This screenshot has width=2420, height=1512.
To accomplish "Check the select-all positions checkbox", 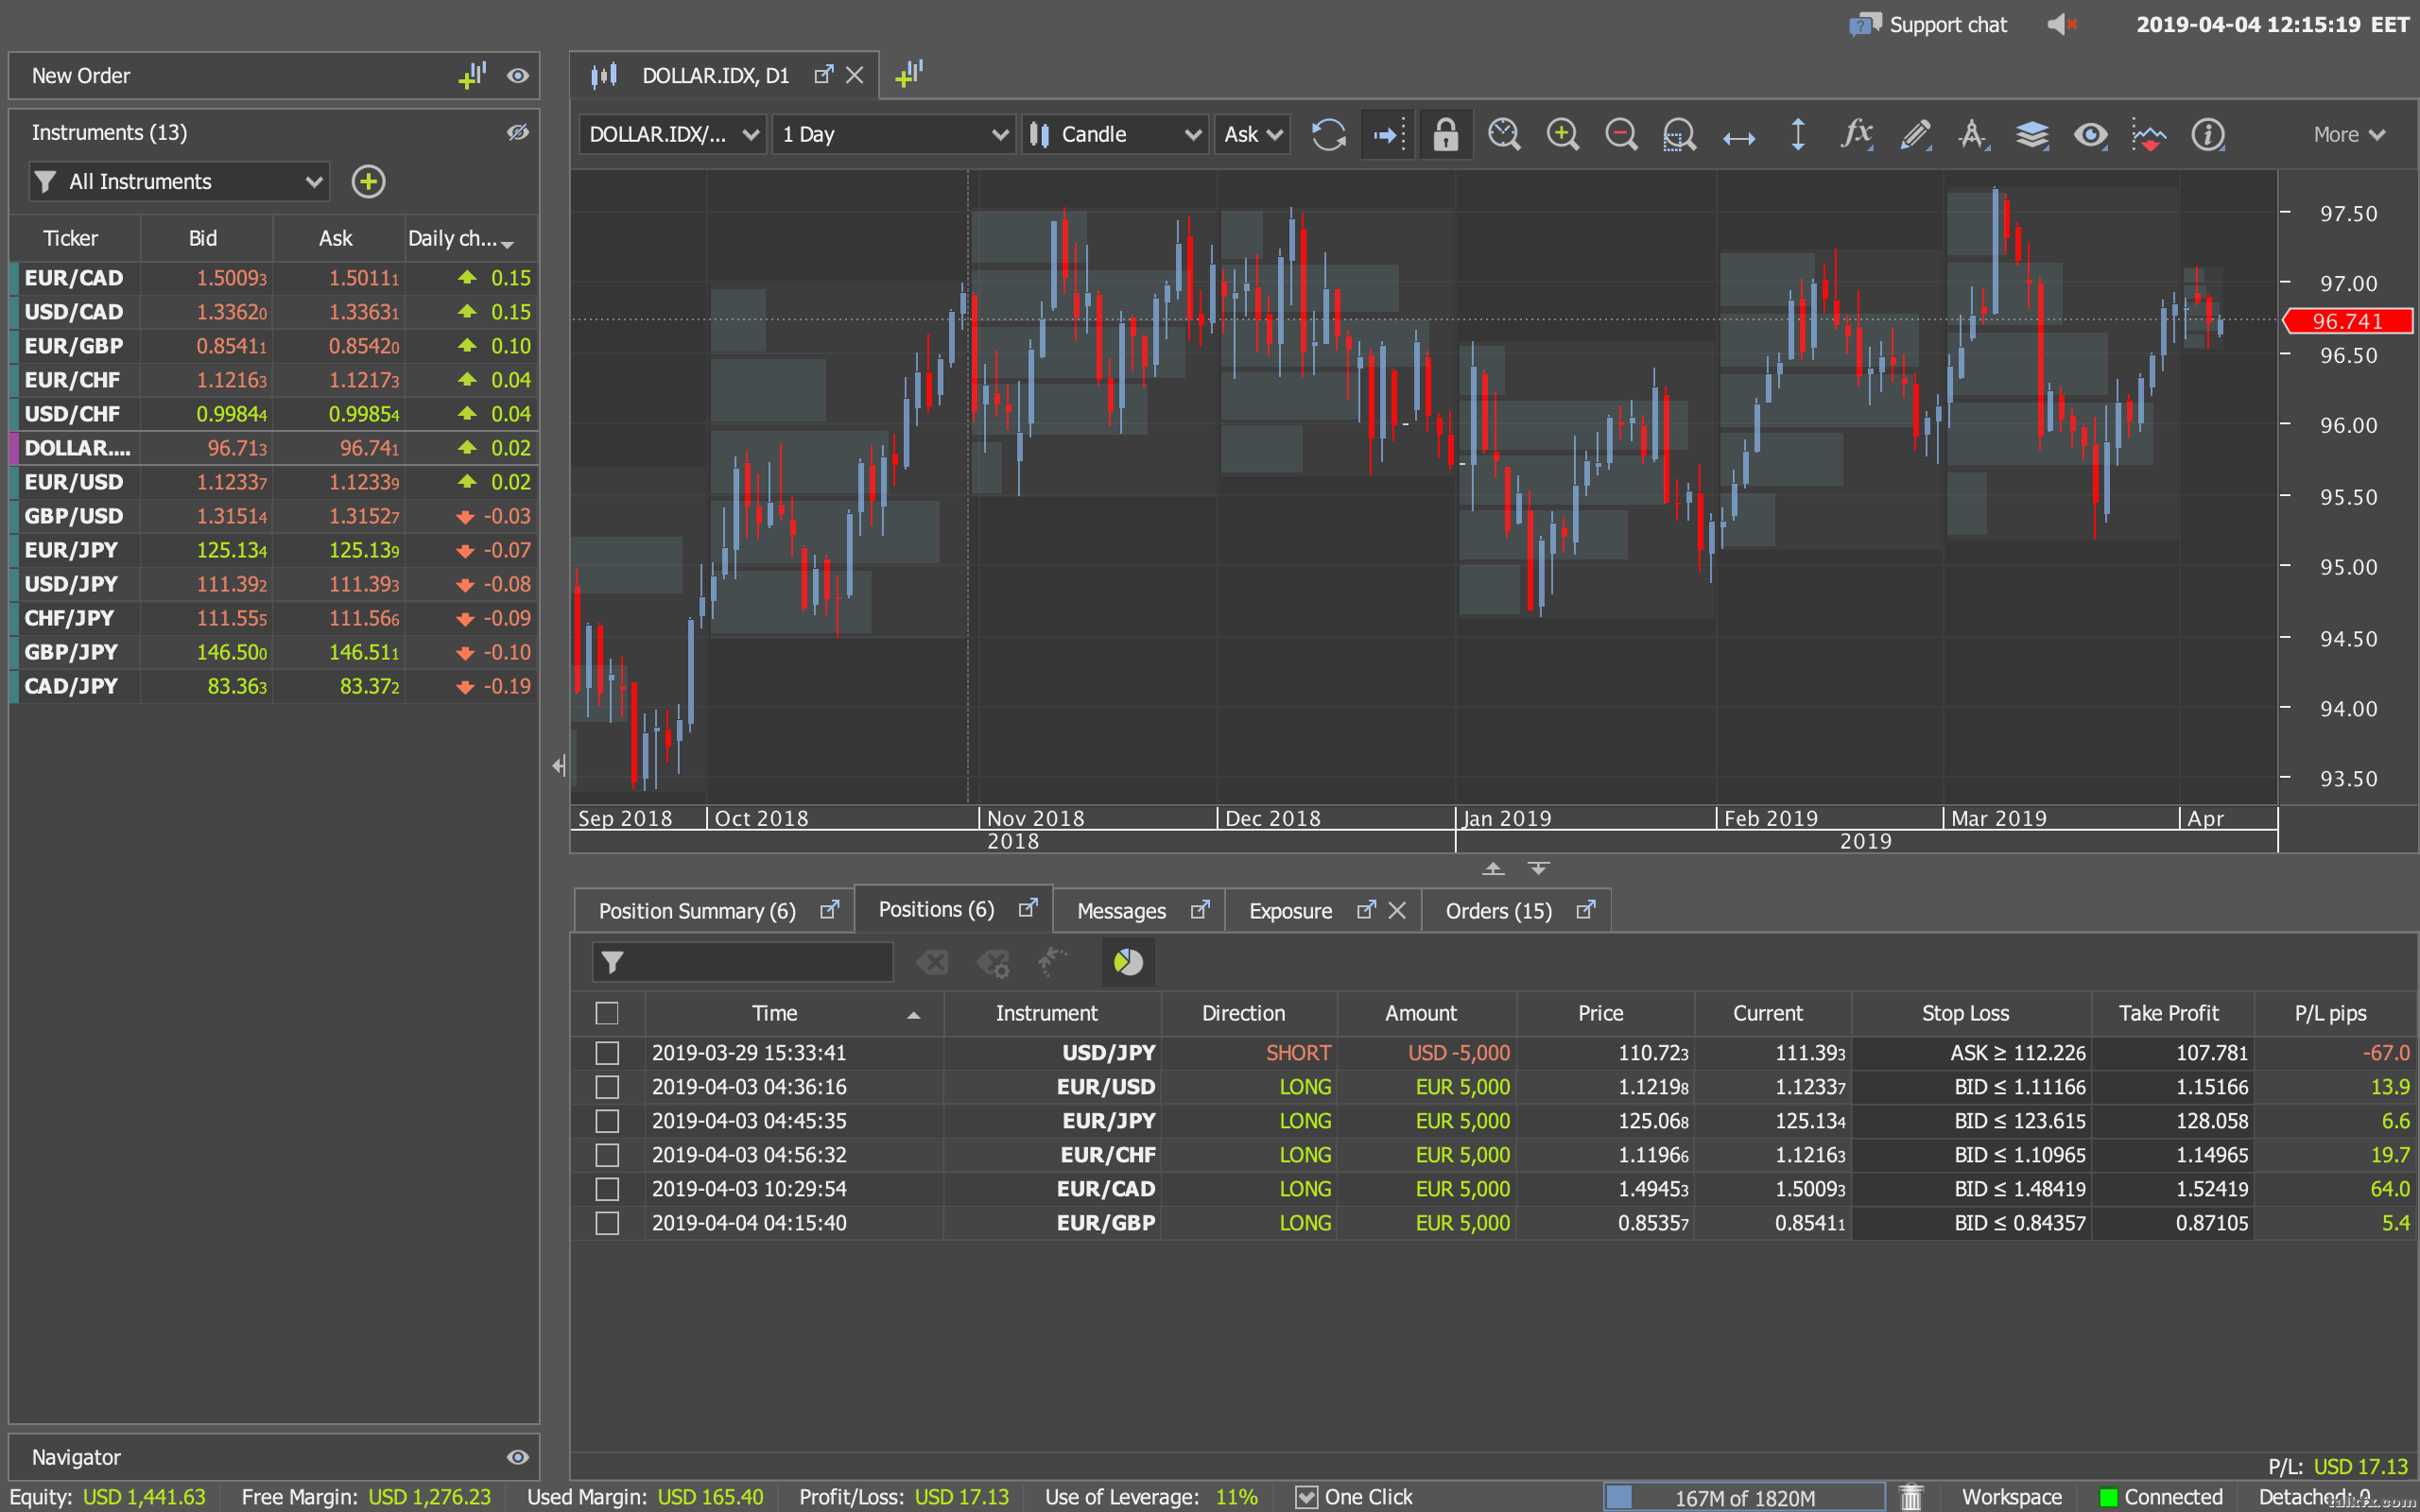I will pos(607,1013).
